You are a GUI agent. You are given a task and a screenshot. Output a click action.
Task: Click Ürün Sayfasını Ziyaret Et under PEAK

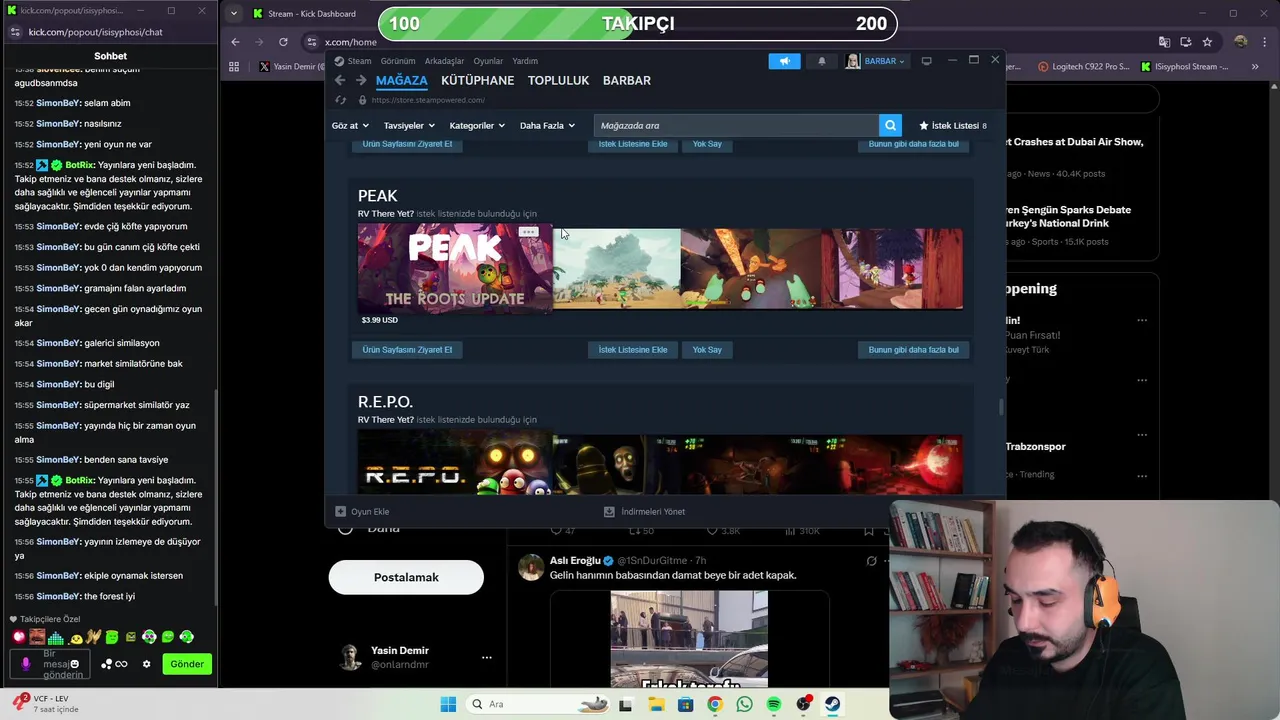point(407,350)
